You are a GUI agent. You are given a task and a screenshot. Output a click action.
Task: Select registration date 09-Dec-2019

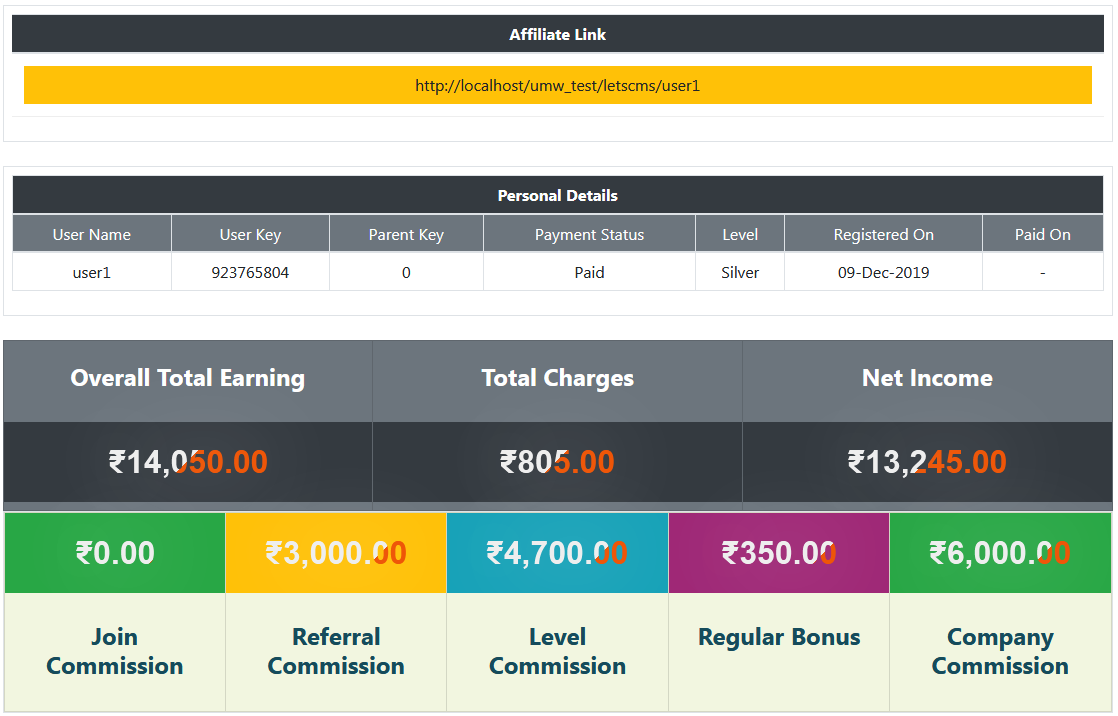coord(883,272)
